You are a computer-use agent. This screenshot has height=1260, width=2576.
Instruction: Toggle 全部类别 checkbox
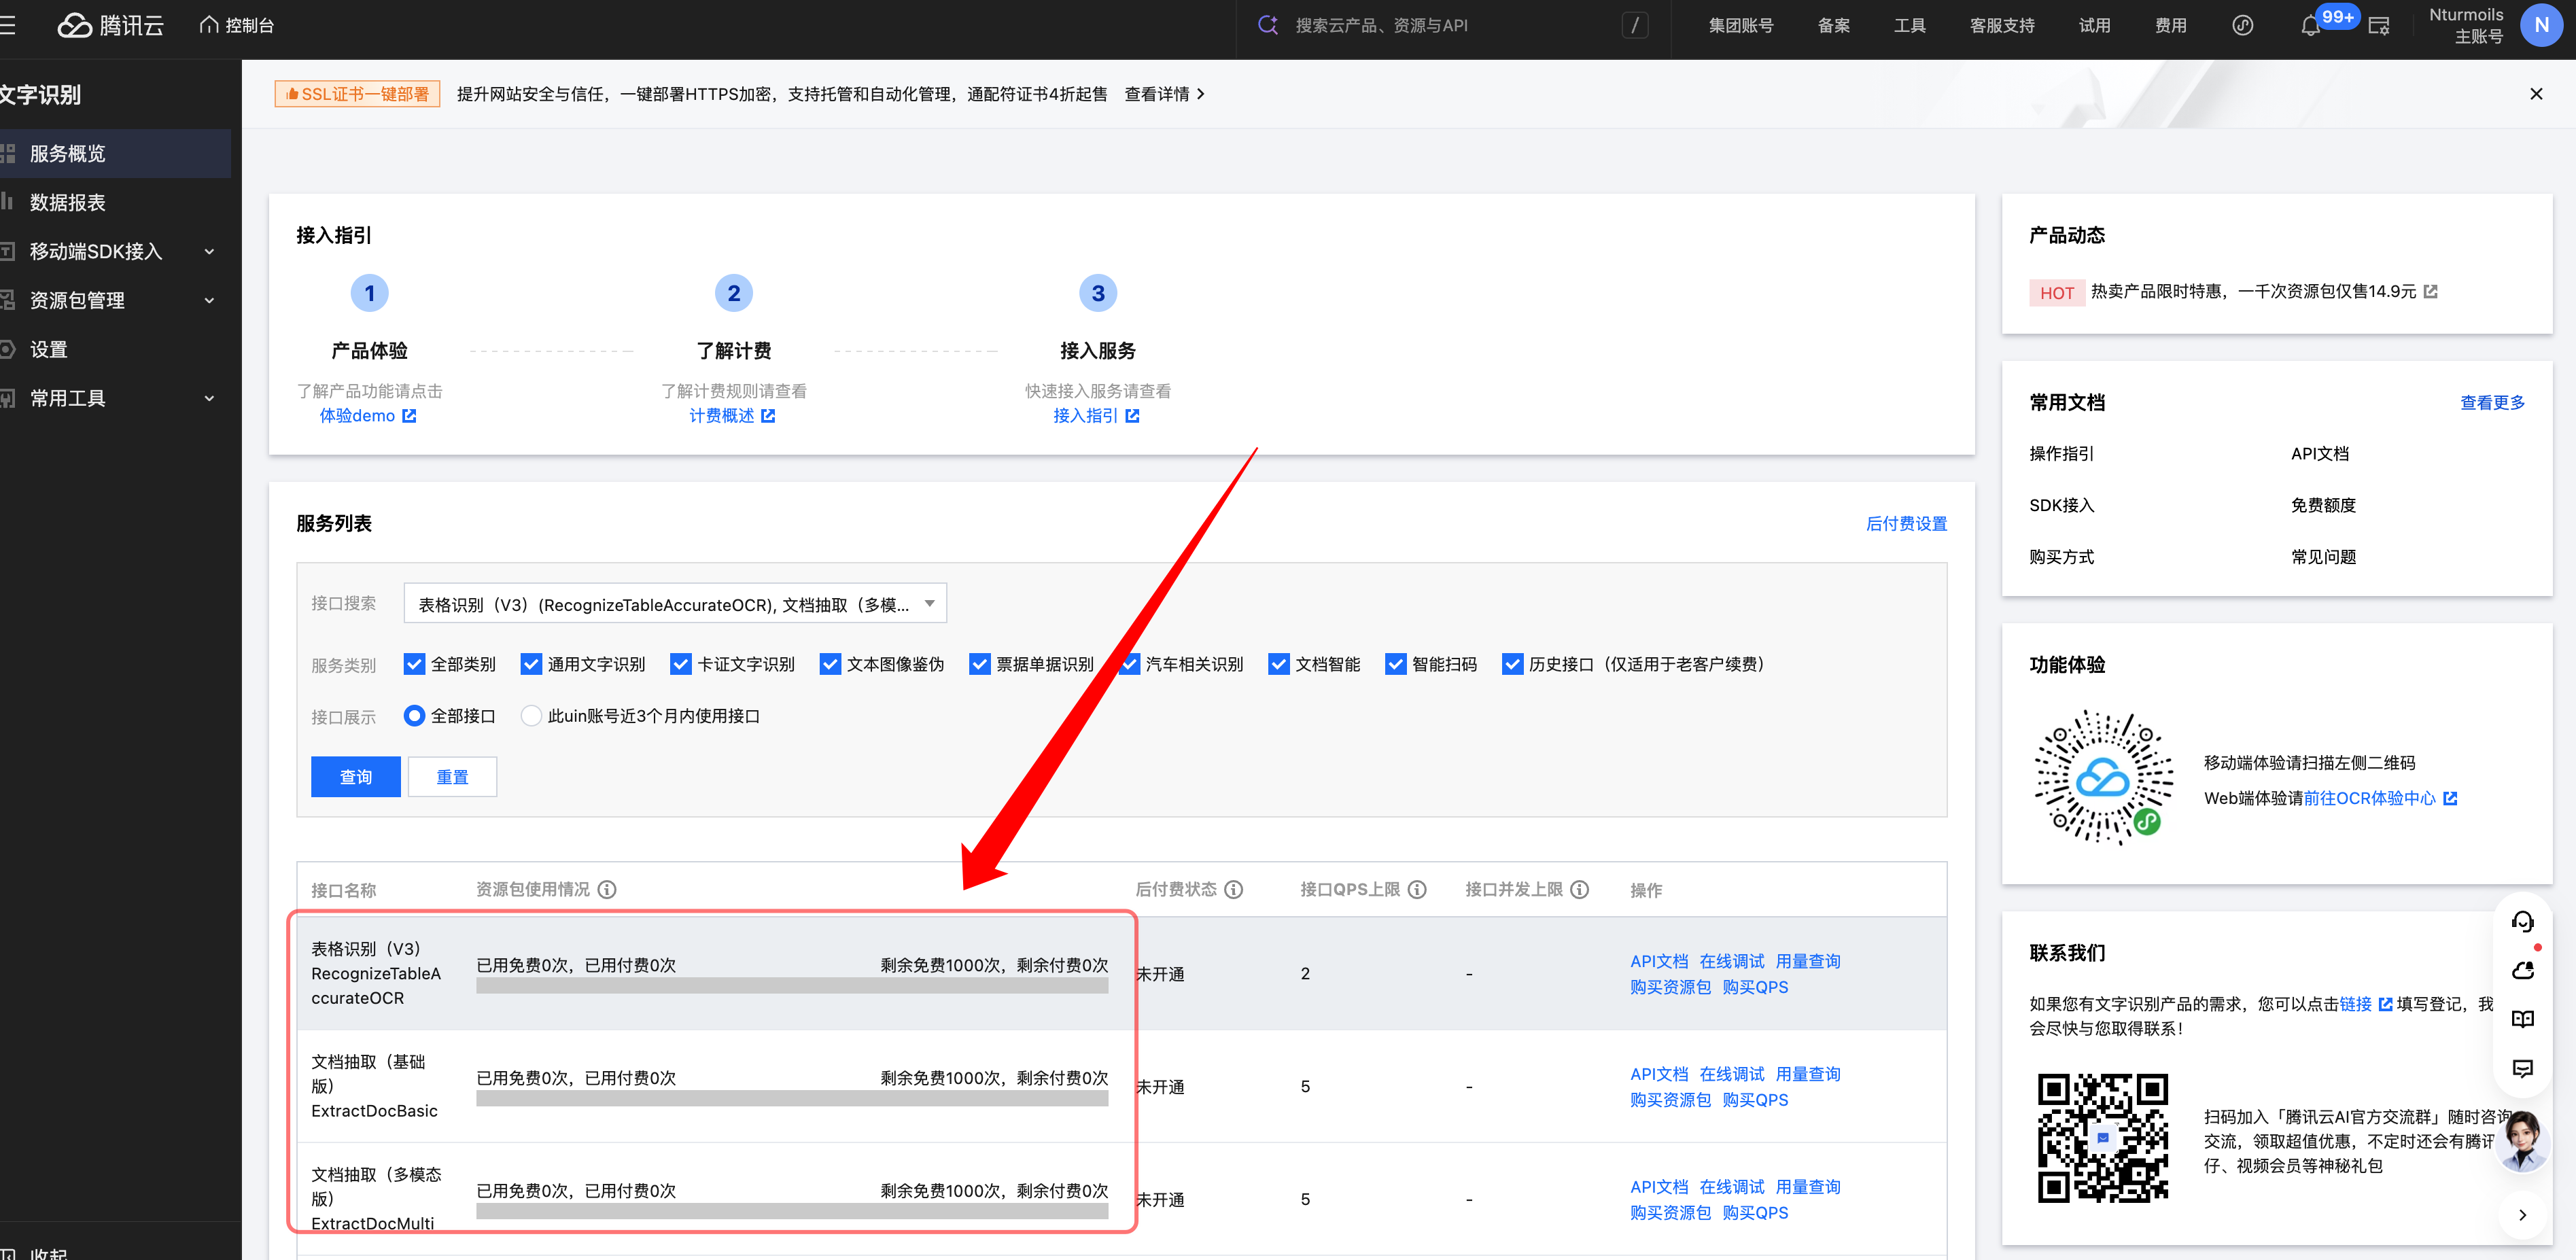414,665
